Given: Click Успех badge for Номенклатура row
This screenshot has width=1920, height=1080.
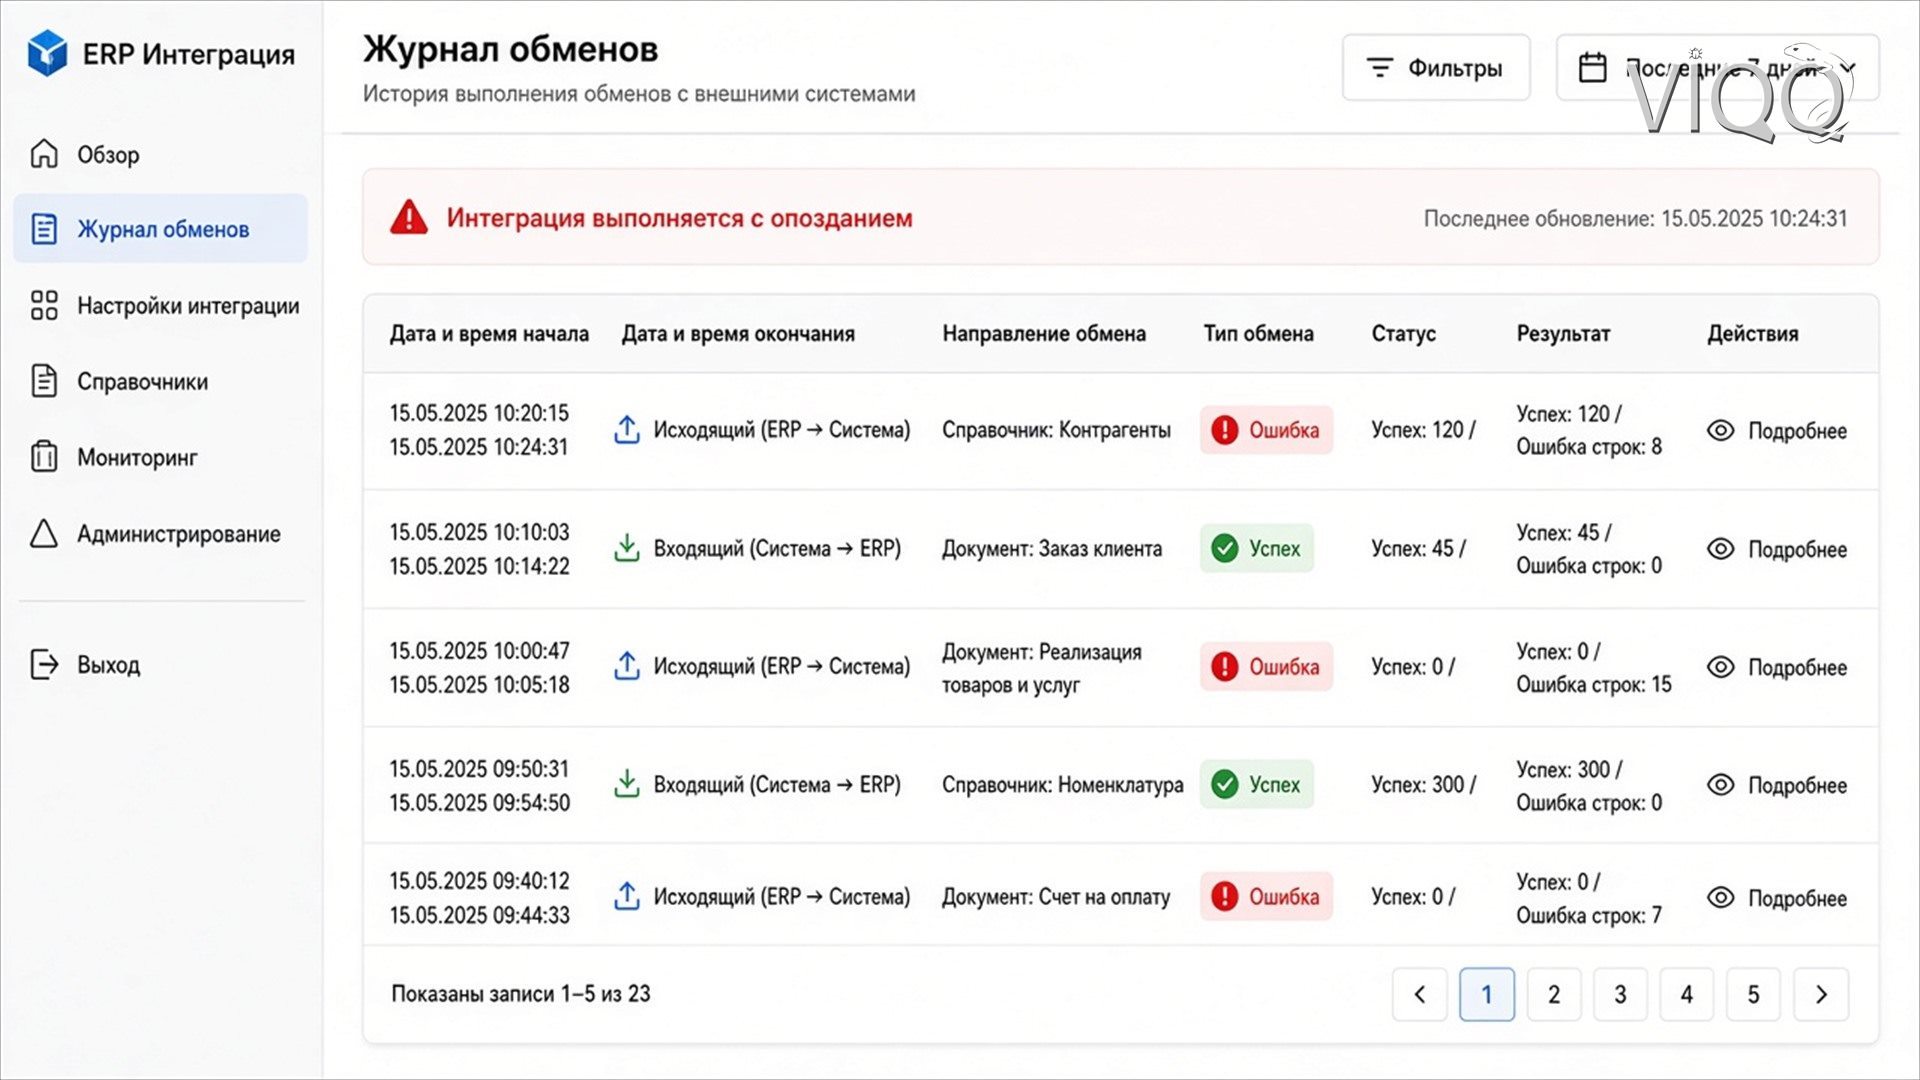Looking at the screenshot, I should click(x=1257, y=784).
